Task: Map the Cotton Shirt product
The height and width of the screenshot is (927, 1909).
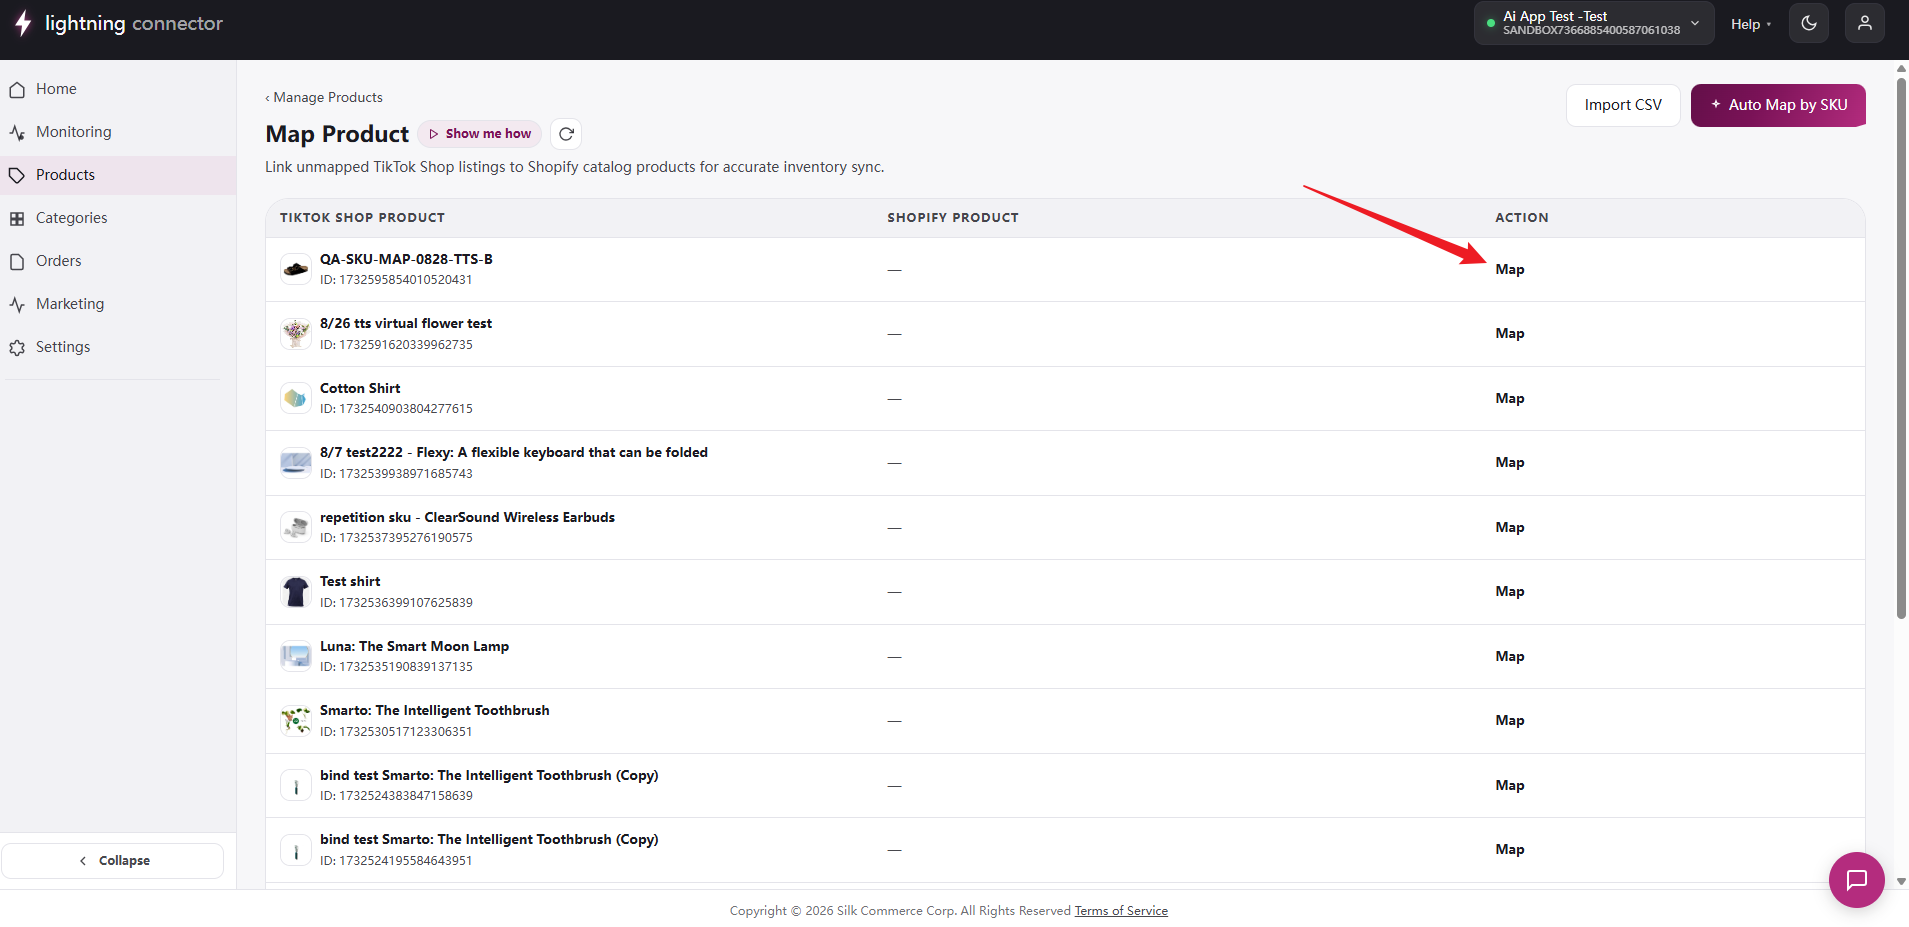Action: click(x=1510, y=398)
